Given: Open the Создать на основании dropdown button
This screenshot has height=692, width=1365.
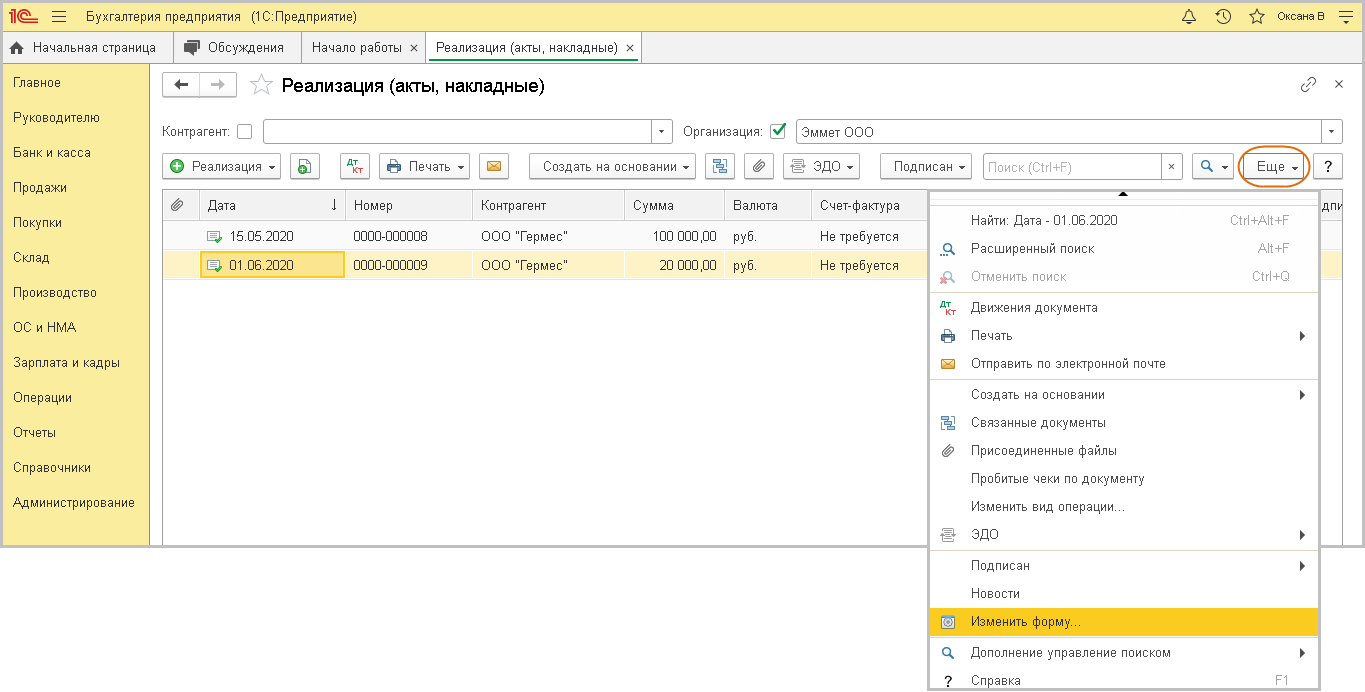Looking at the screenshot, I should pos(612,167).
